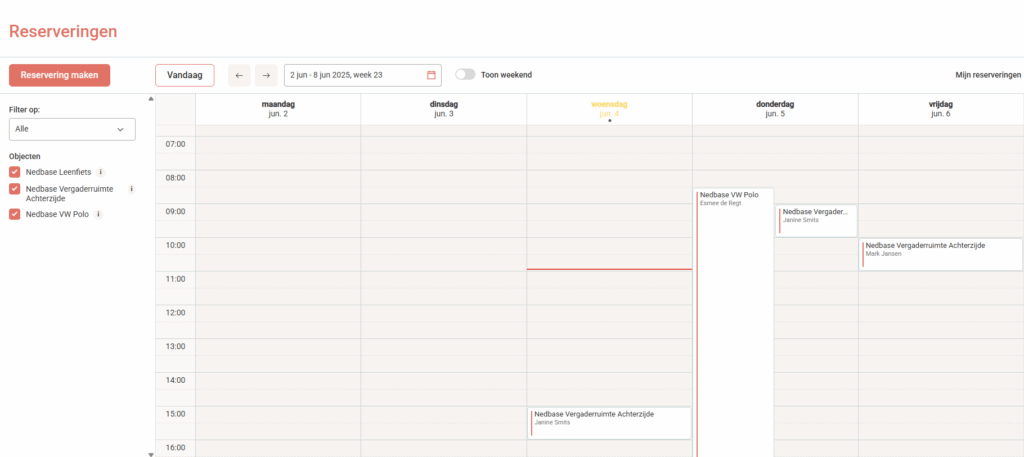Uncheck the Nedbase VW Polo checkbox
Screen dimensions: 1024x457
(x=15, y=214)
